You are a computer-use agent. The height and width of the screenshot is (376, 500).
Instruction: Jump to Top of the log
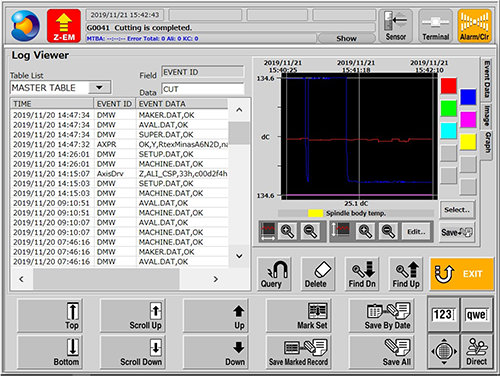coord(49,316)
